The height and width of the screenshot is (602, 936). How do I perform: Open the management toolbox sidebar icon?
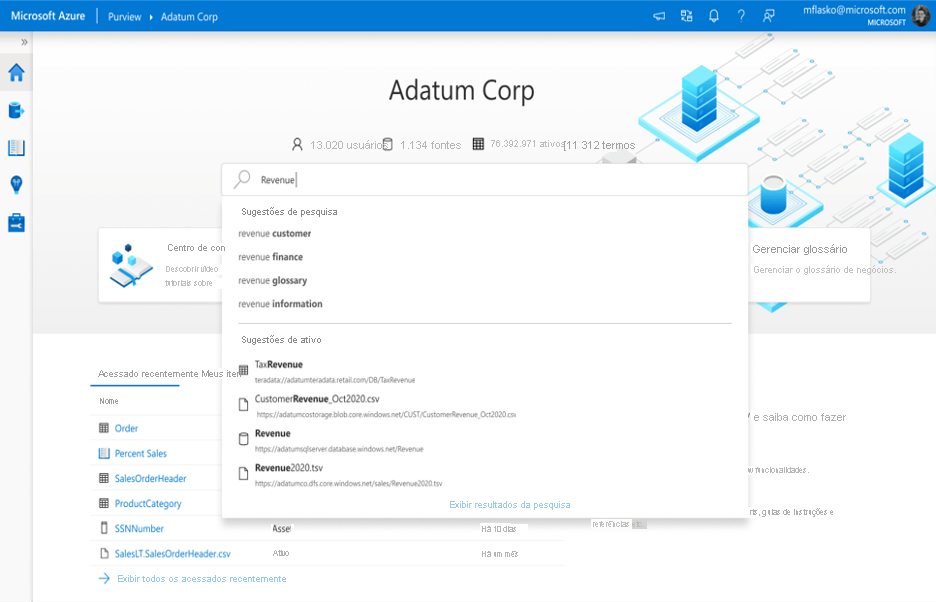16,223
